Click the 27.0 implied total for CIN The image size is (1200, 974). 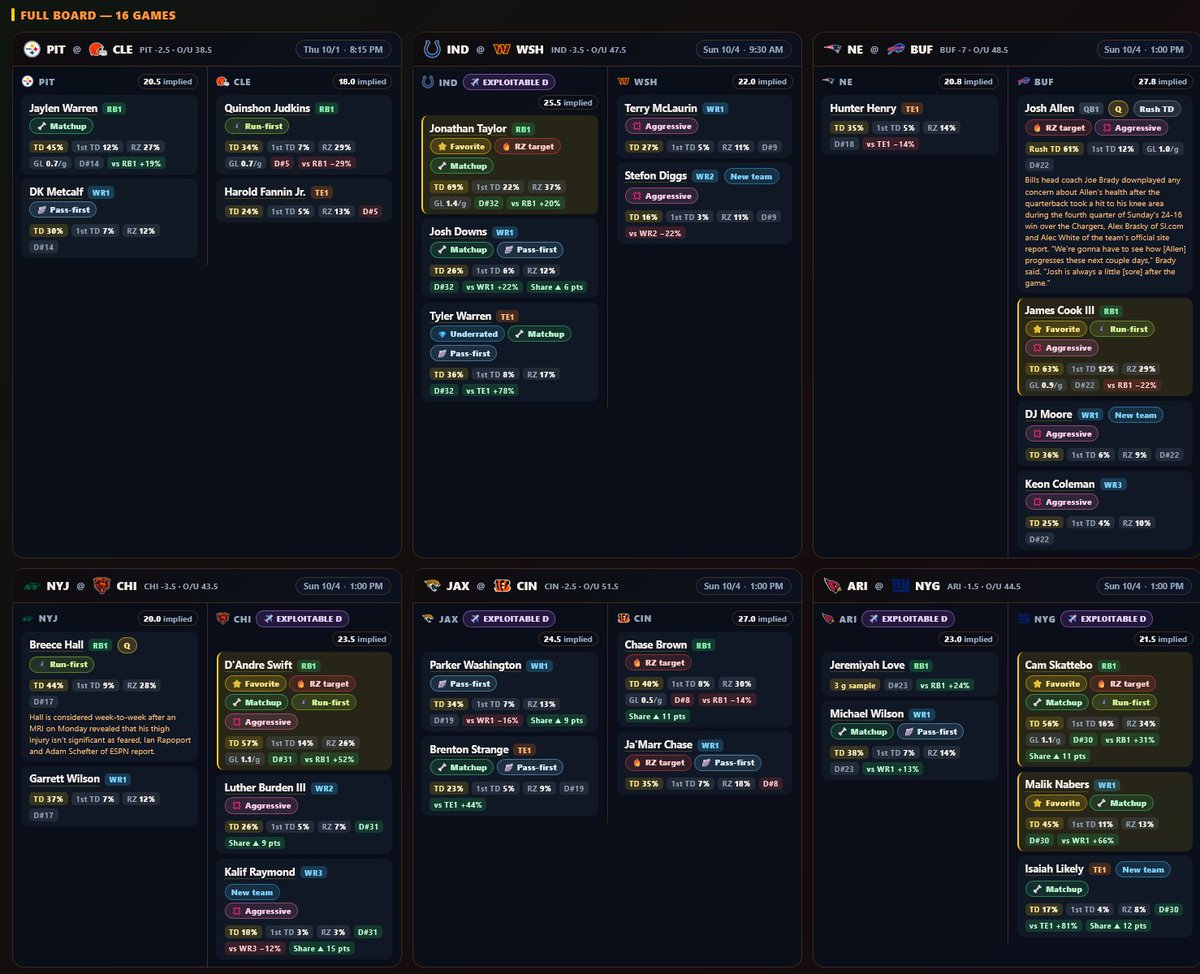764,619
